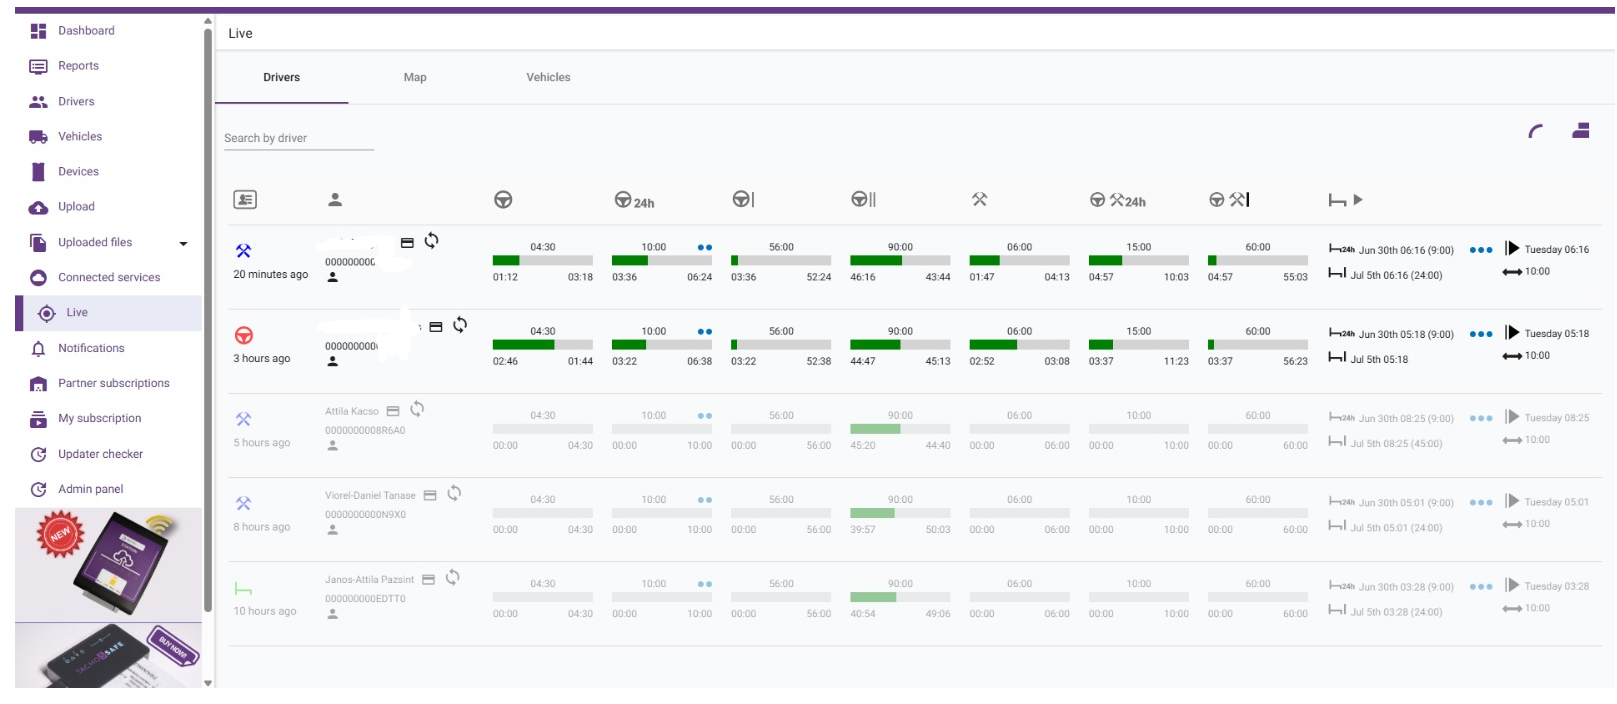
Task: Switch to the Vehicles tab
Action: pos(548,77)
